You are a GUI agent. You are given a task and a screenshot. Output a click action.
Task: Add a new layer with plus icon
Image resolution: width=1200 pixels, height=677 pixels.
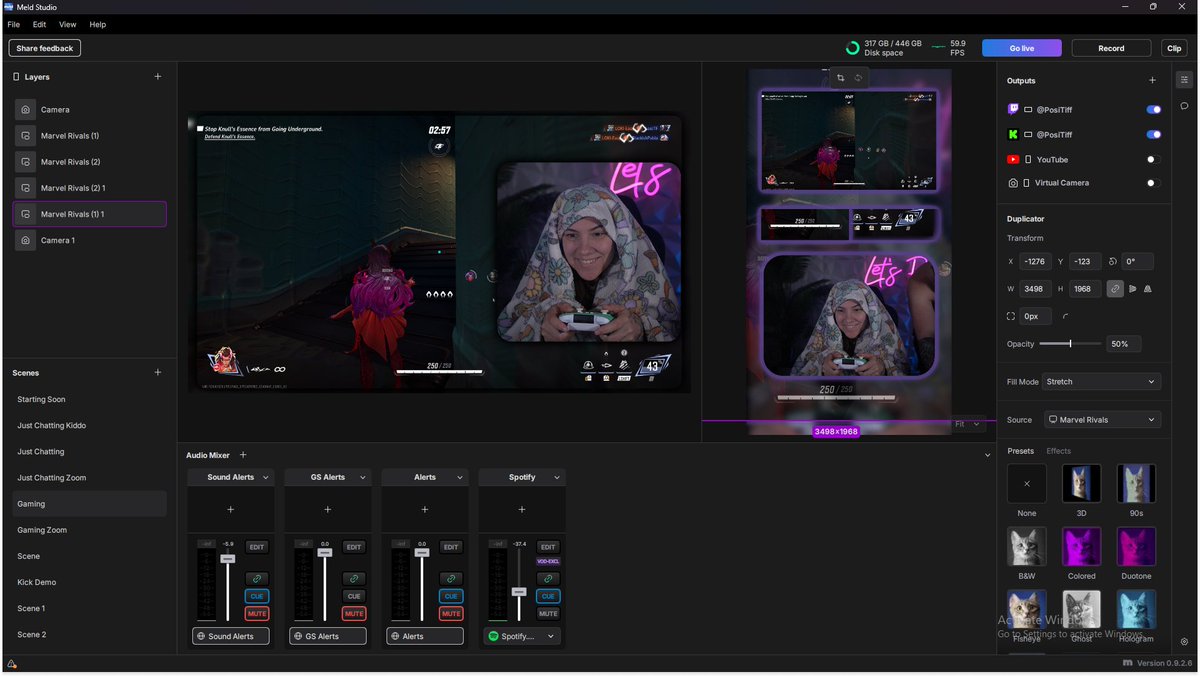[x=158, y=77]
